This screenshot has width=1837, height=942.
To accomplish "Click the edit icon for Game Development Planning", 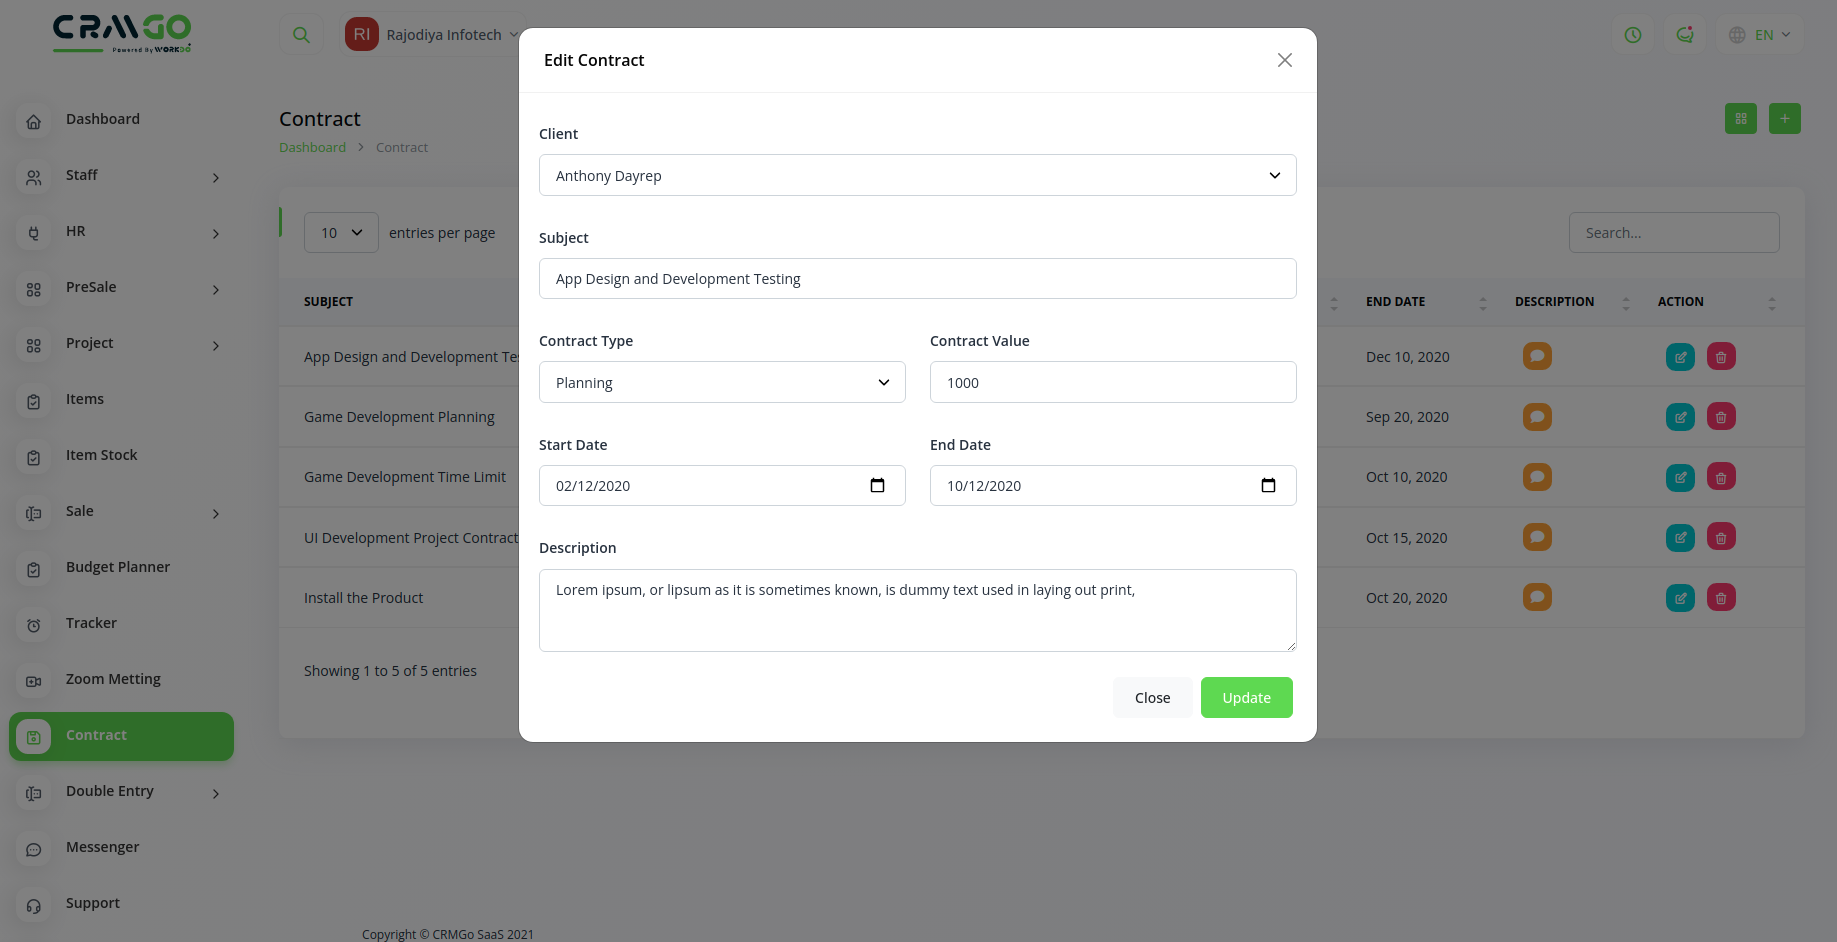I will tap(1680, 417).
